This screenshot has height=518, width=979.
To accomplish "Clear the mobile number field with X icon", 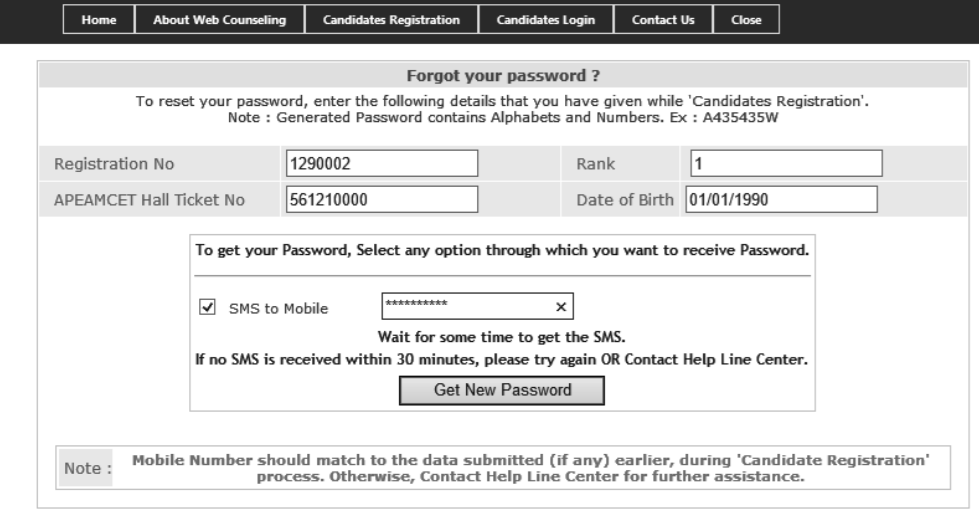I will 561,305.
